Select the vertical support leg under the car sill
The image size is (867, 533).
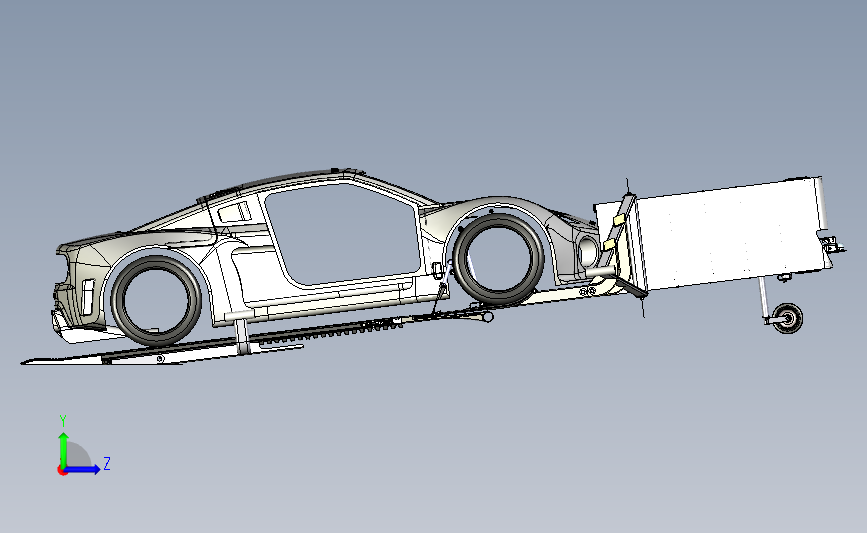(x=242, y=336)
